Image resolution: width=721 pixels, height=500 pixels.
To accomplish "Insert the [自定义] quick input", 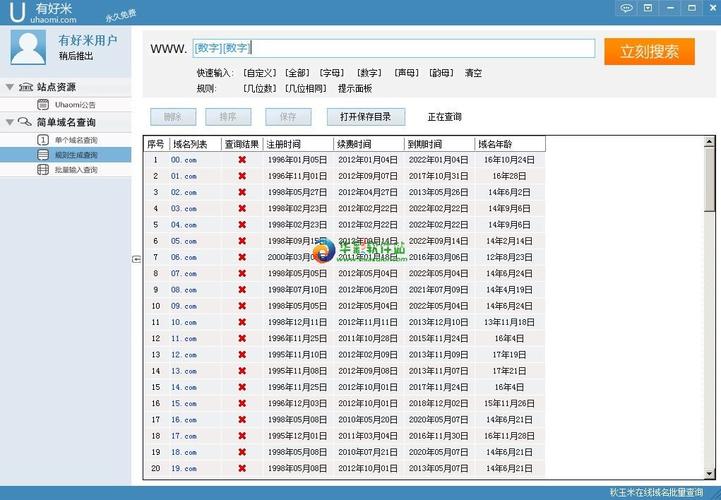I will [x=260, y=73].
